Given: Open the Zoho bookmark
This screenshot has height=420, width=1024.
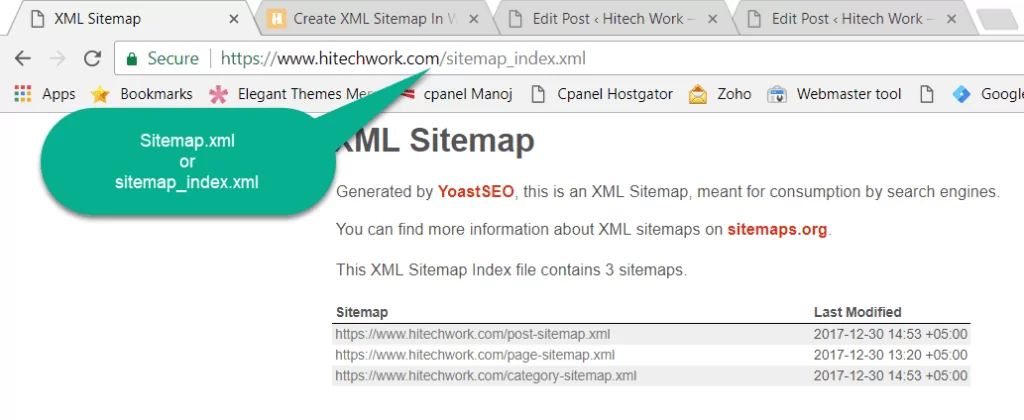Looking at the screenshot, I should click(x=734, y=94).
